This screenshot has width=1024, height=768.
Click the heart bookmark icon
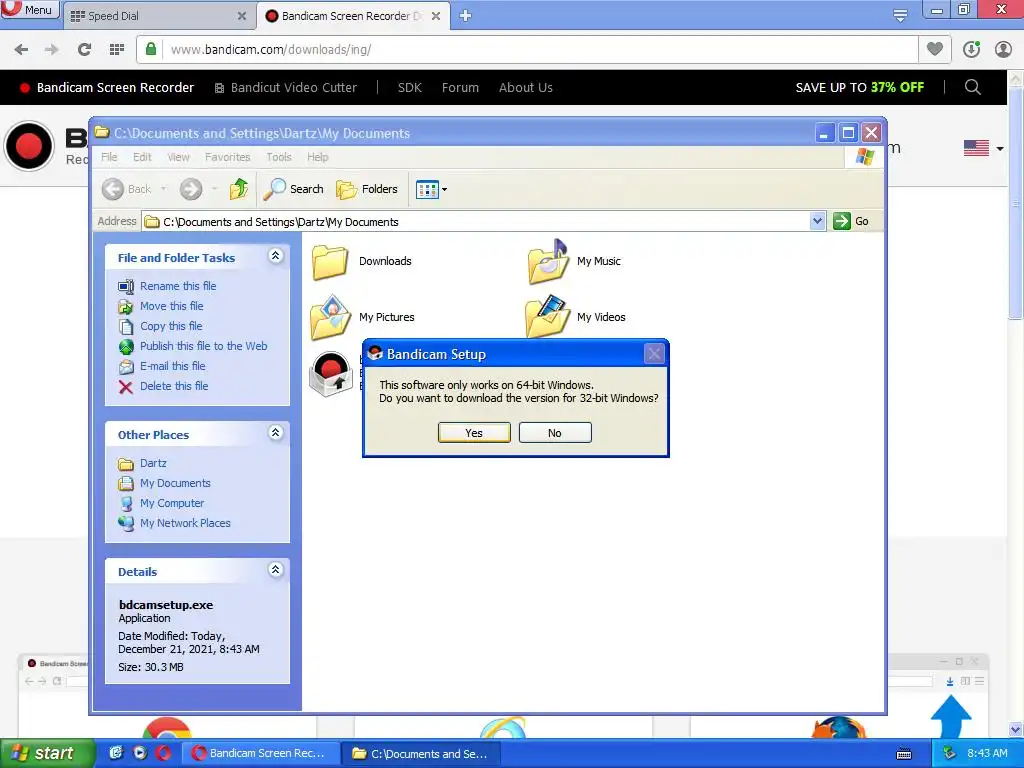pos(935,49)
